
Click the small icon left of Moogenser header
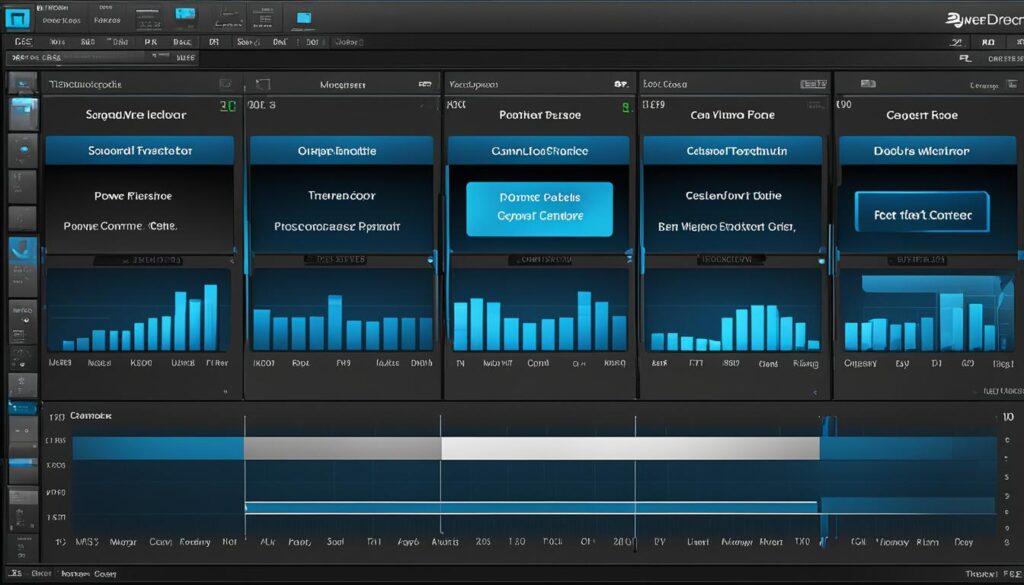(x=262, y=85)
